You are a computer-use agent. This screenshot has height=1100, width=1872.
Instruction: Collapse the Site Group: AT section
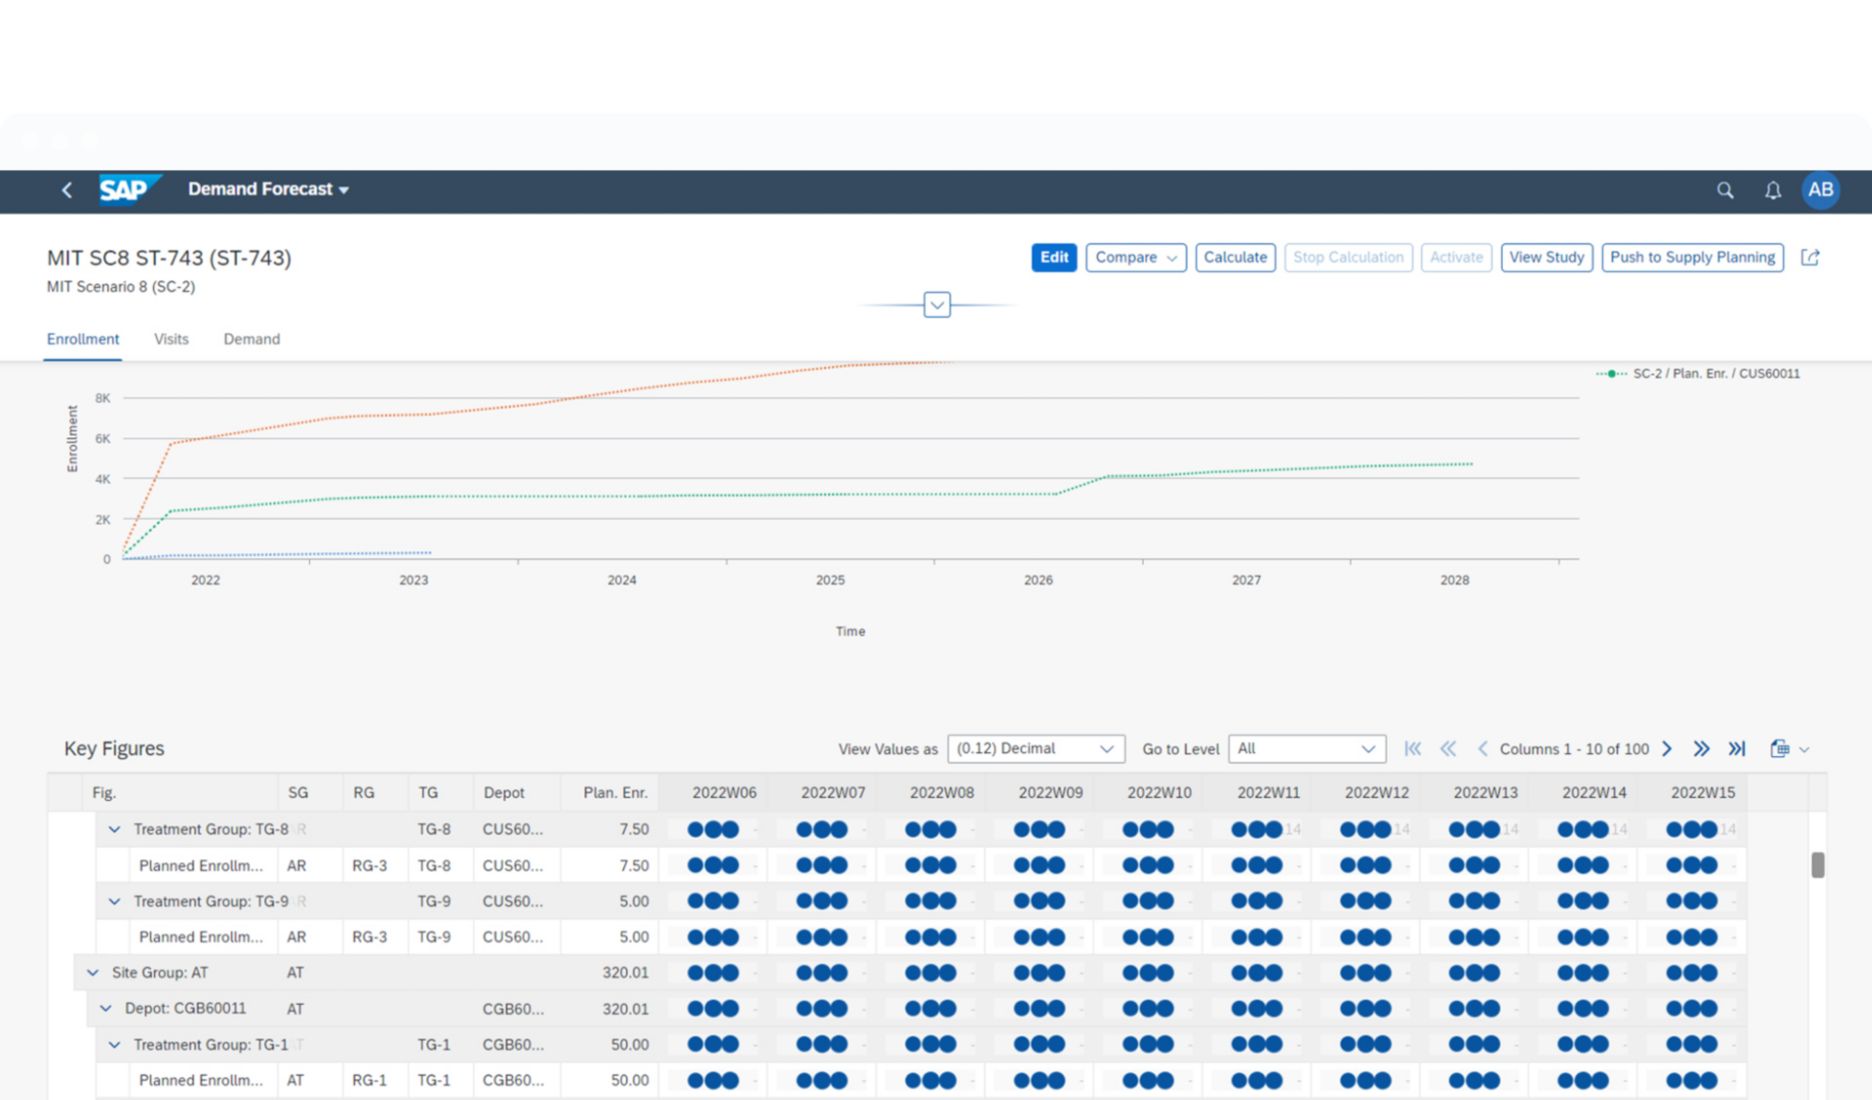[93, 972]
